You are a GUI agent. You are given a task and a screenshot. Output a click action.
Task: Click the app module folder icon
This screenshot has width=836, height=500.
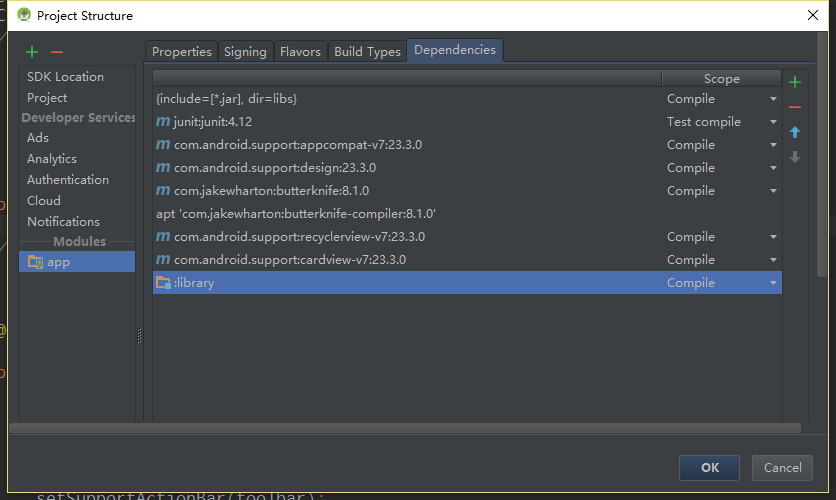[x=35, y=262]
